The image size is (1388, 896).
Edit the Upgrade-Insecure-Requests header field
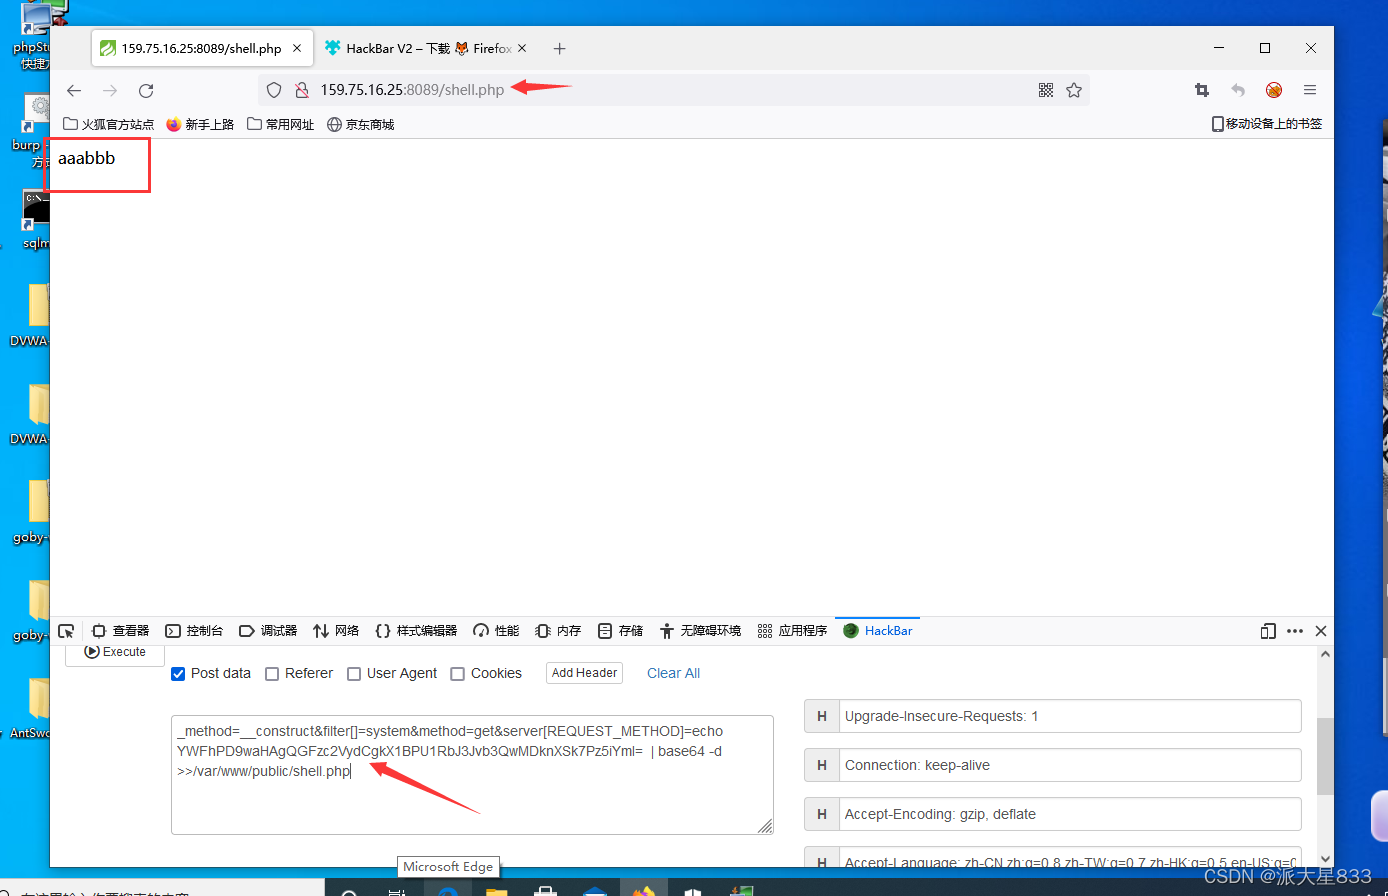coord(1070,716)
